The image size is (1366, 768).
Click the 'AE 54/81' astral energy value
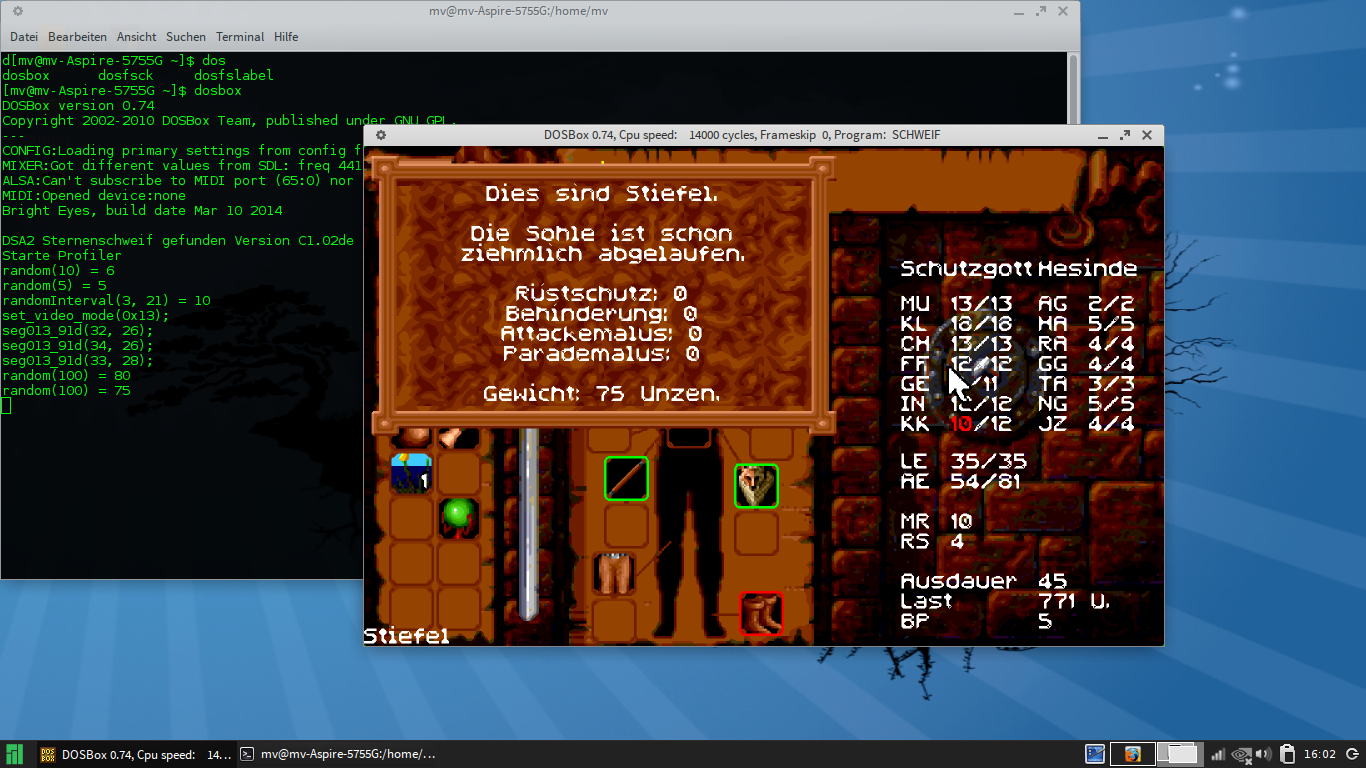click(963, 482)
